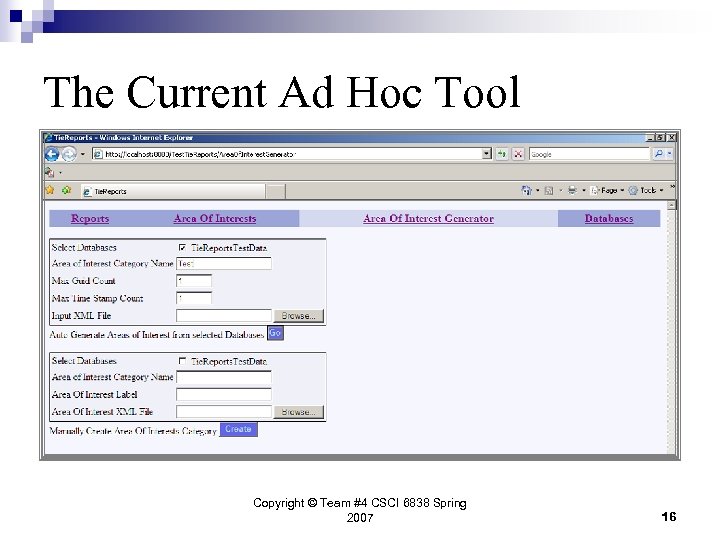Click the 'Max Grid Count' label
Viewport: 720px width, 540px height.
84,281
